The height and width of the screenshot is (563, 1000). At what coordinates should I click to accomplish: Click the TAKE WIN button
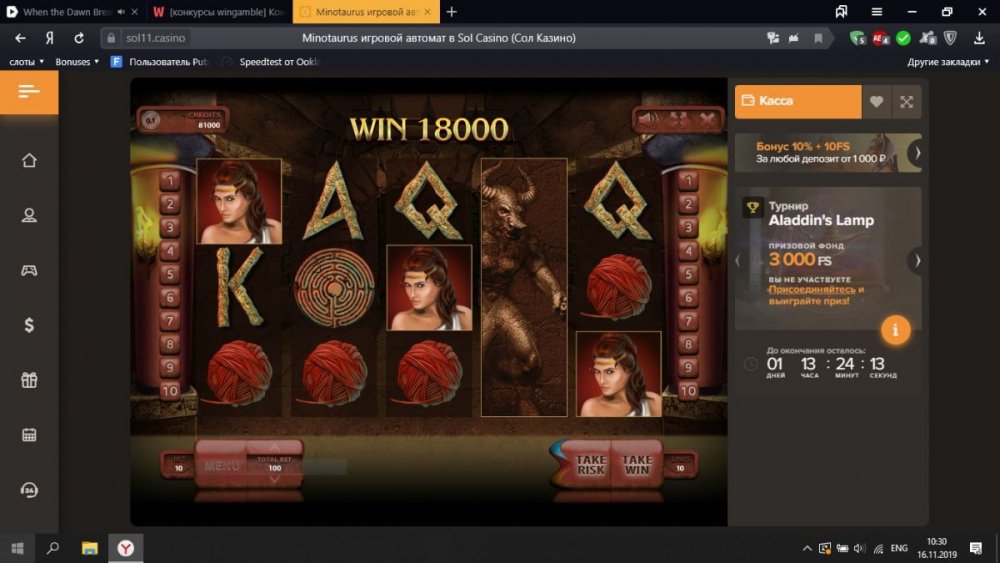(x=636, y=464)
